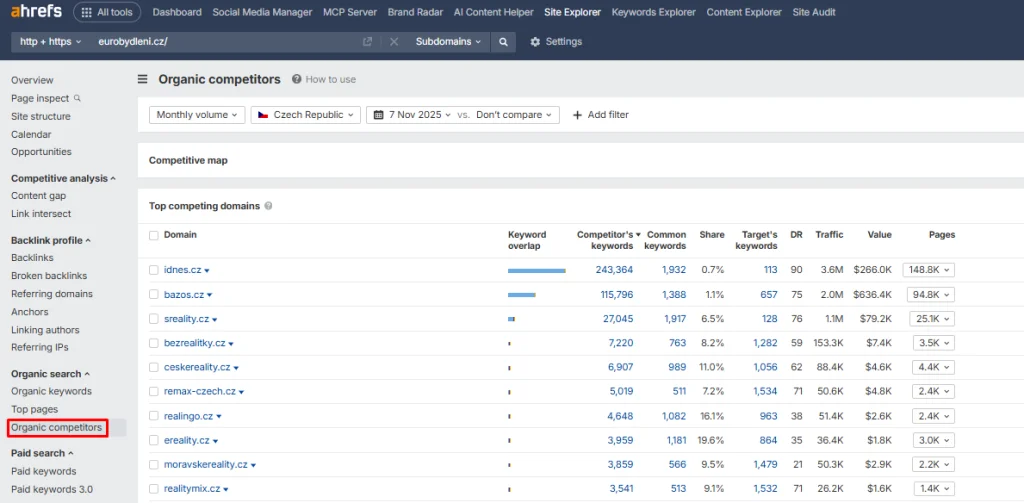Image resolution: width=1024 pixels, height=503 pixels.
Task: Open the dropdown caret next to ereality.cz
Action: point(216,441)
